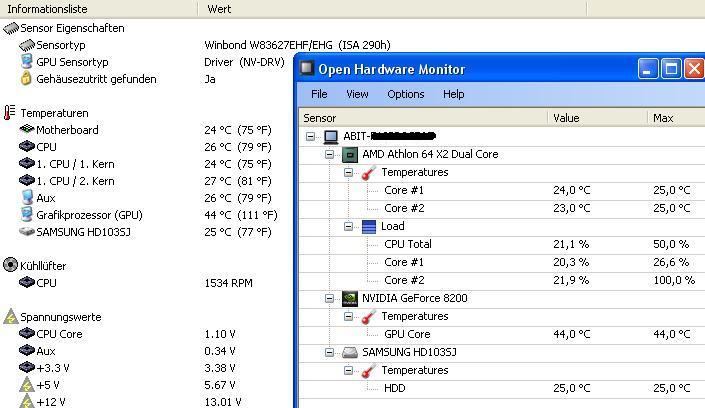Click the 1534 RPM fan speed value
The image size is (705, 408).
[228, 283]
